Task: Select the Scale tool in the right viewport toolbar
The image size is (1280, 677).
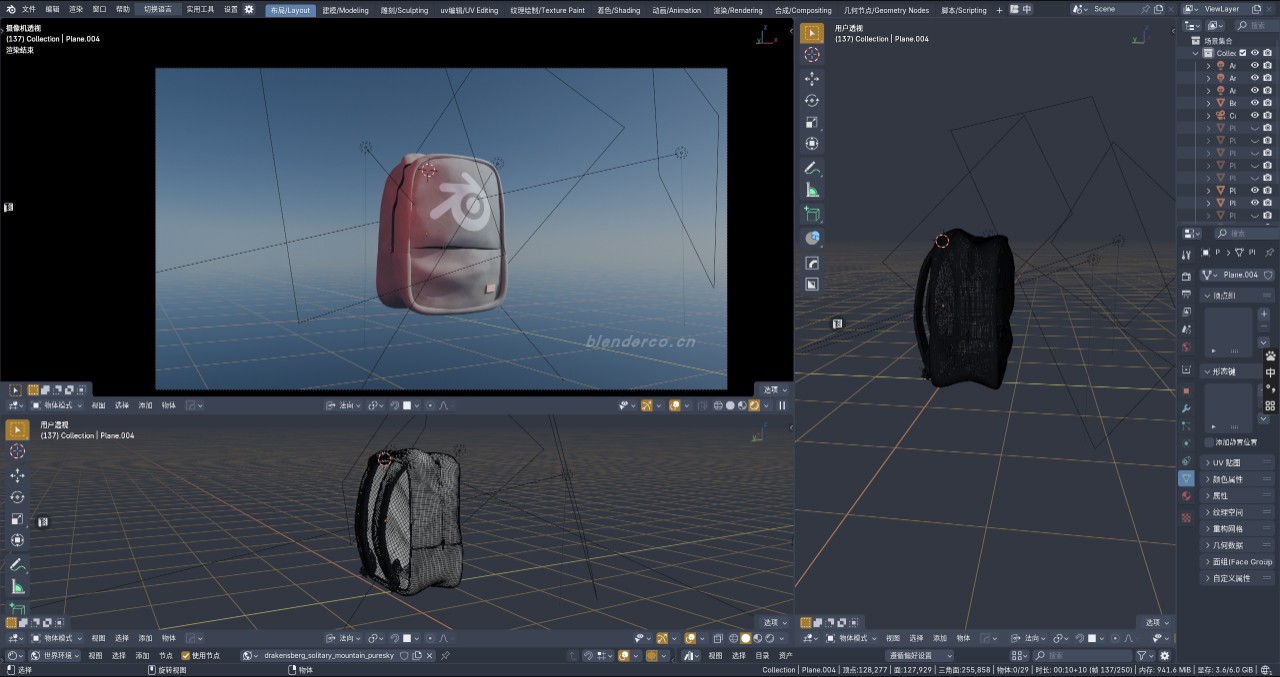Action: tap(812, 122)
